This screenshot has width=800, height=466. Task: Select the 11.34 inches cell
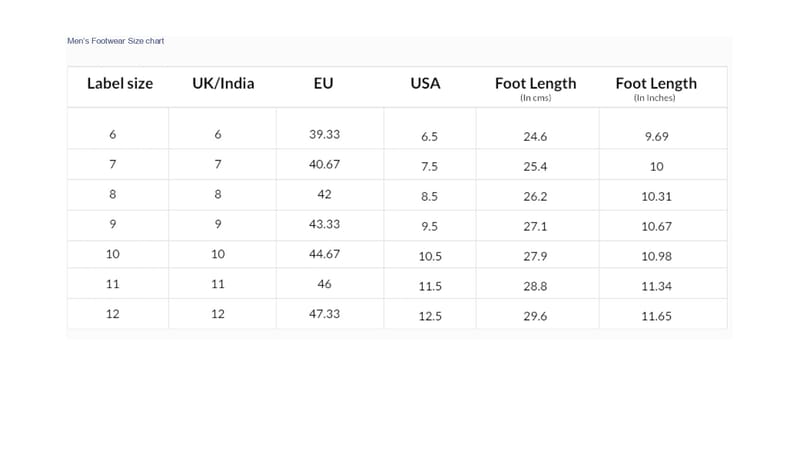tap(656, 287)
